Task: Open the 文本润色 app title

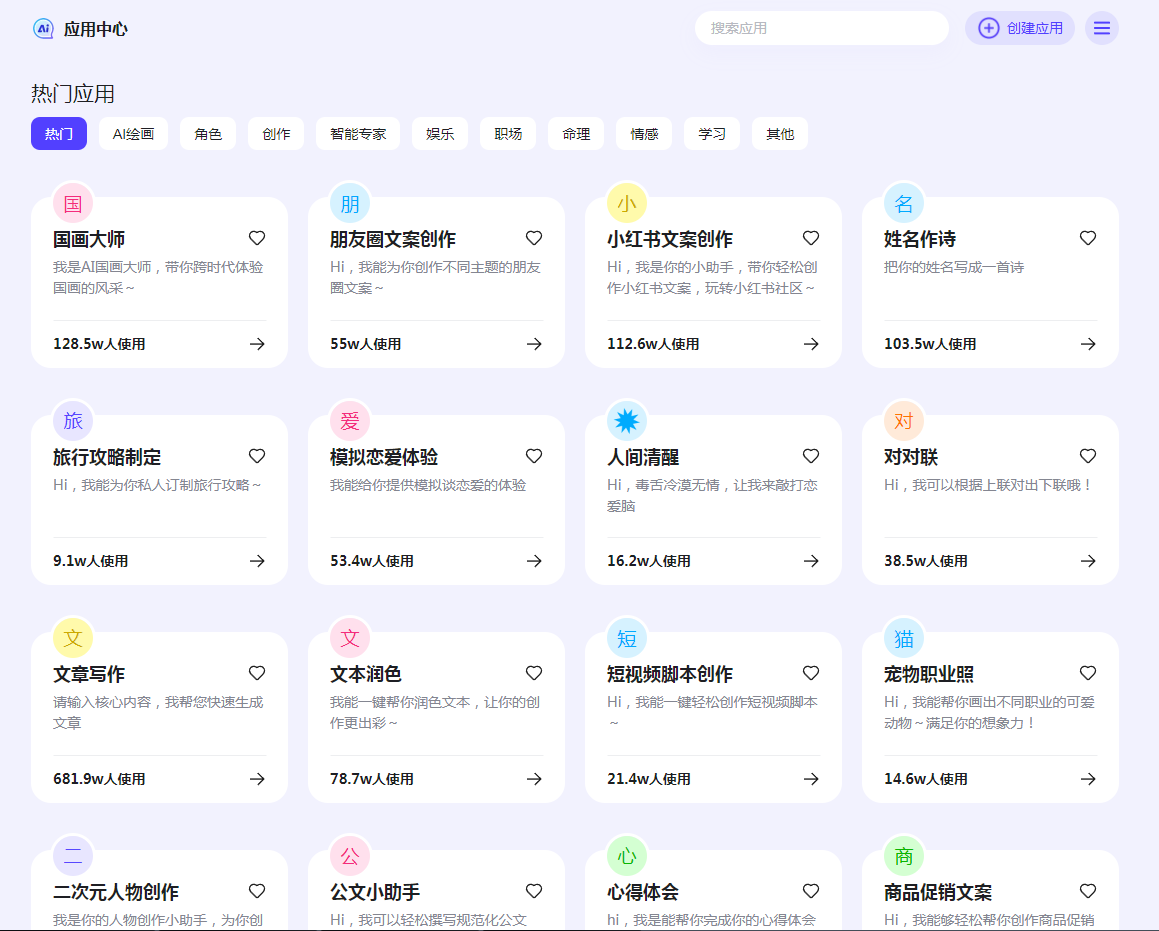Action: 366,674
